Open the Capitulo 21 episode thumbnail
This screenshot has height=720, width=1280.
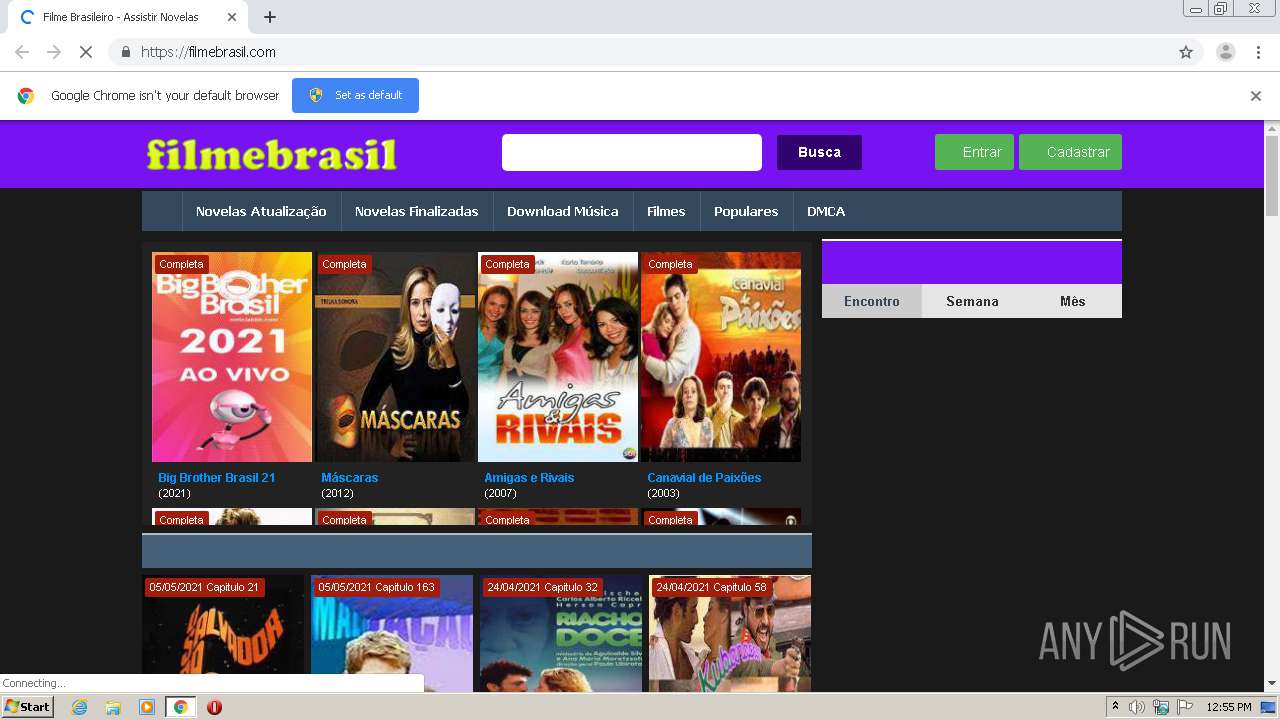tap(223, 633)
